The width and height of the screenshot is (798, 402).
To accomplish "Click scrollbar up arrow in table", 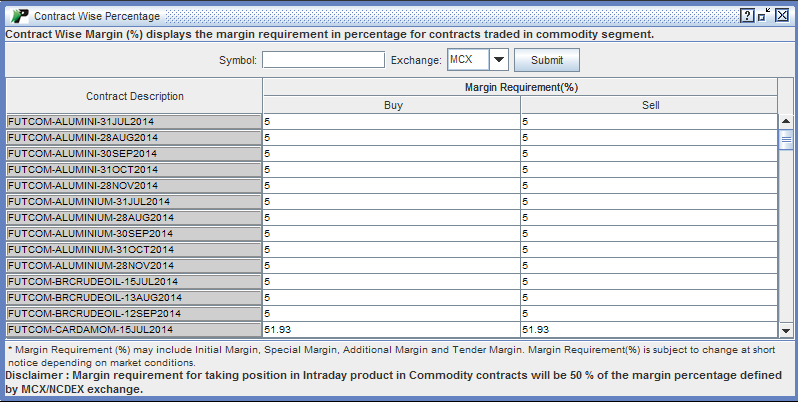I will (786, 121).
